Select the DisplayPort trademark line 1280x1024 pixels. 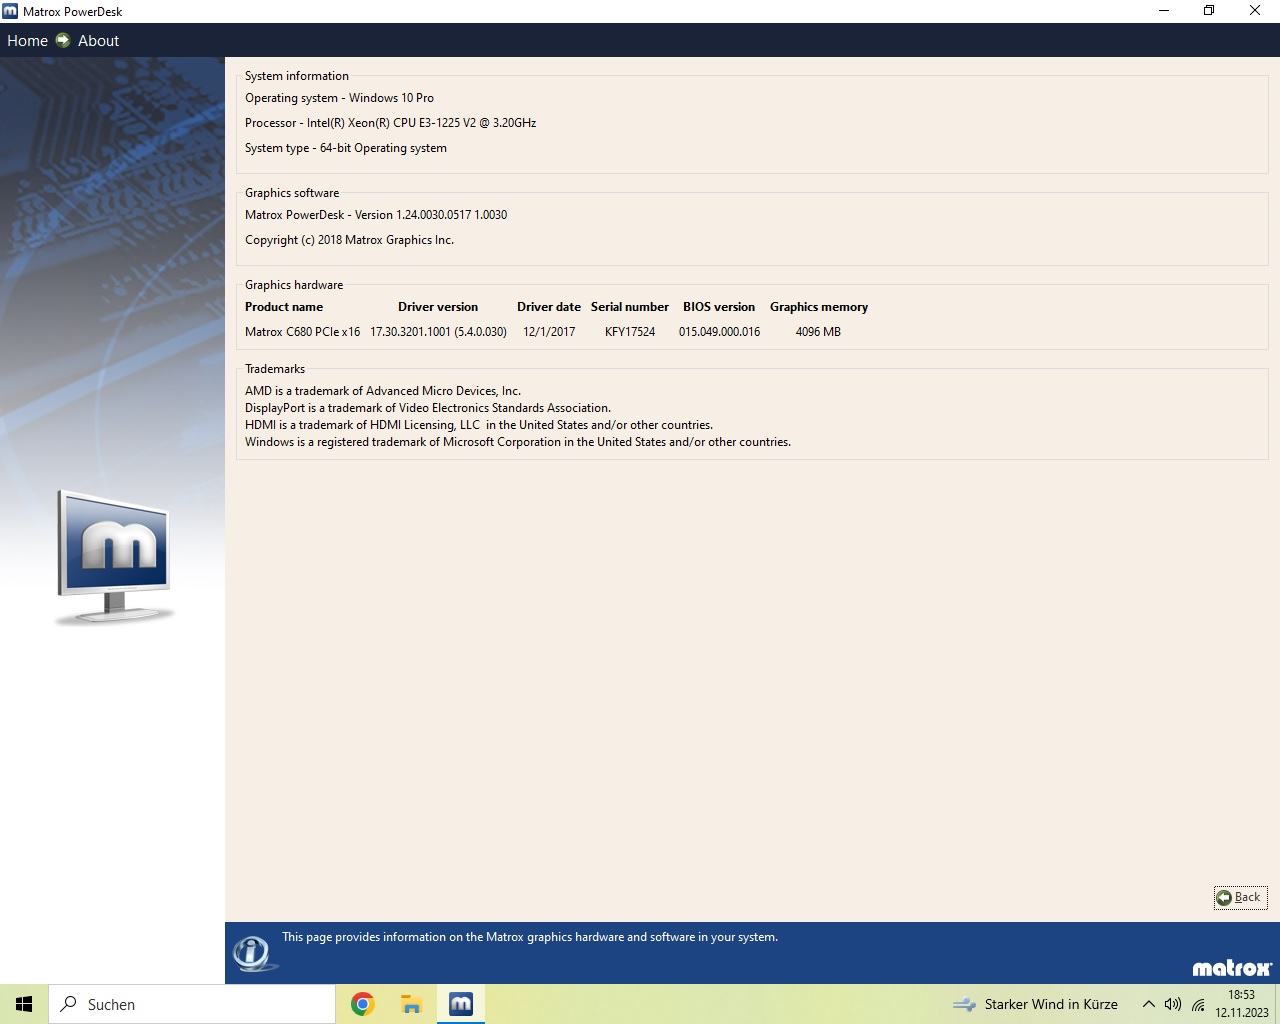click(428, 408)
